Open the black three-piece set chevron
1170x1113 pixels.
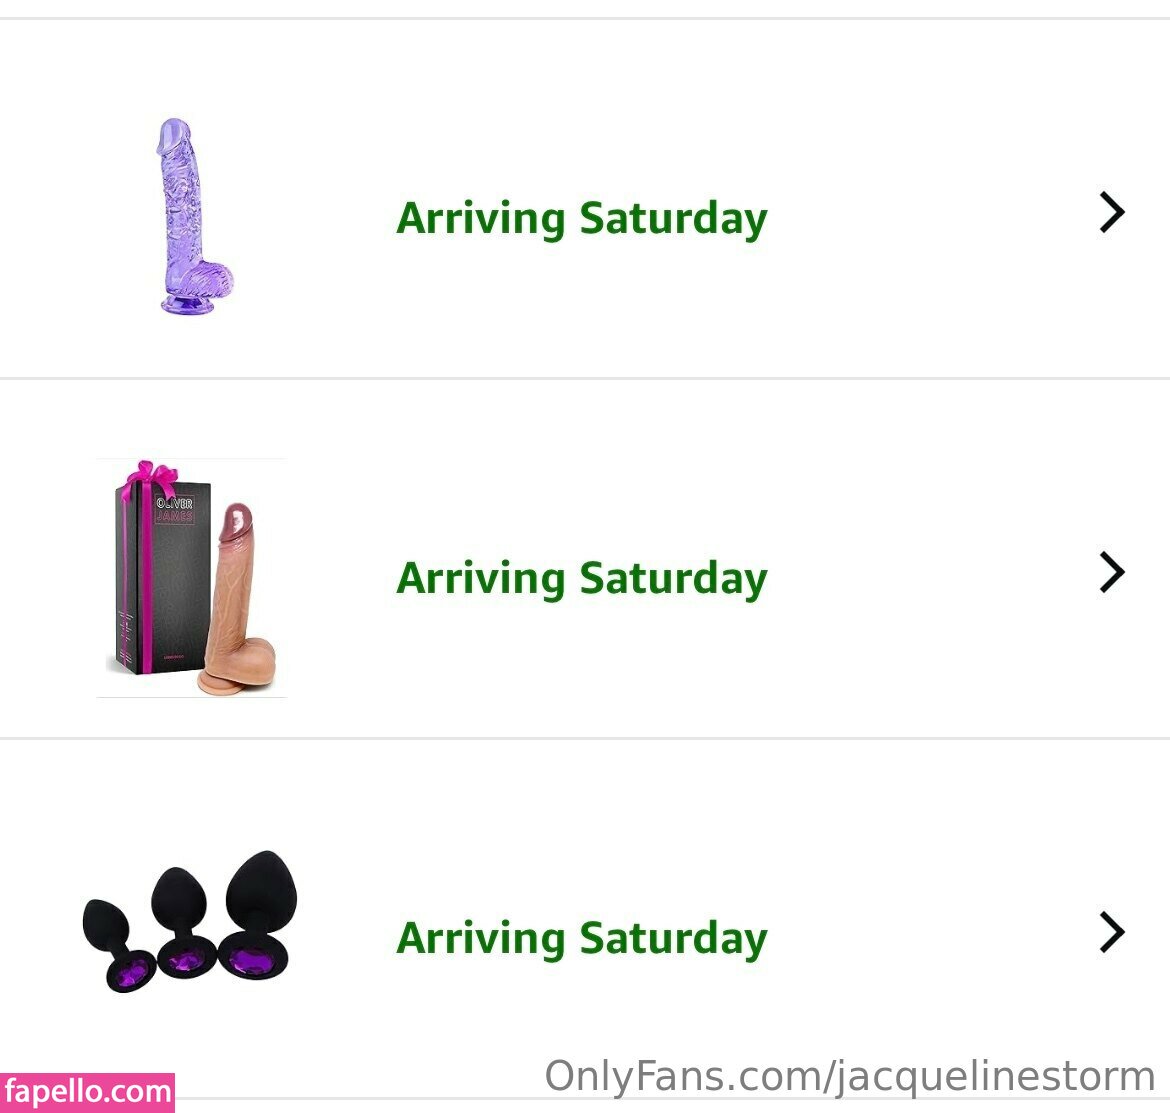[x=1112, y=932]
